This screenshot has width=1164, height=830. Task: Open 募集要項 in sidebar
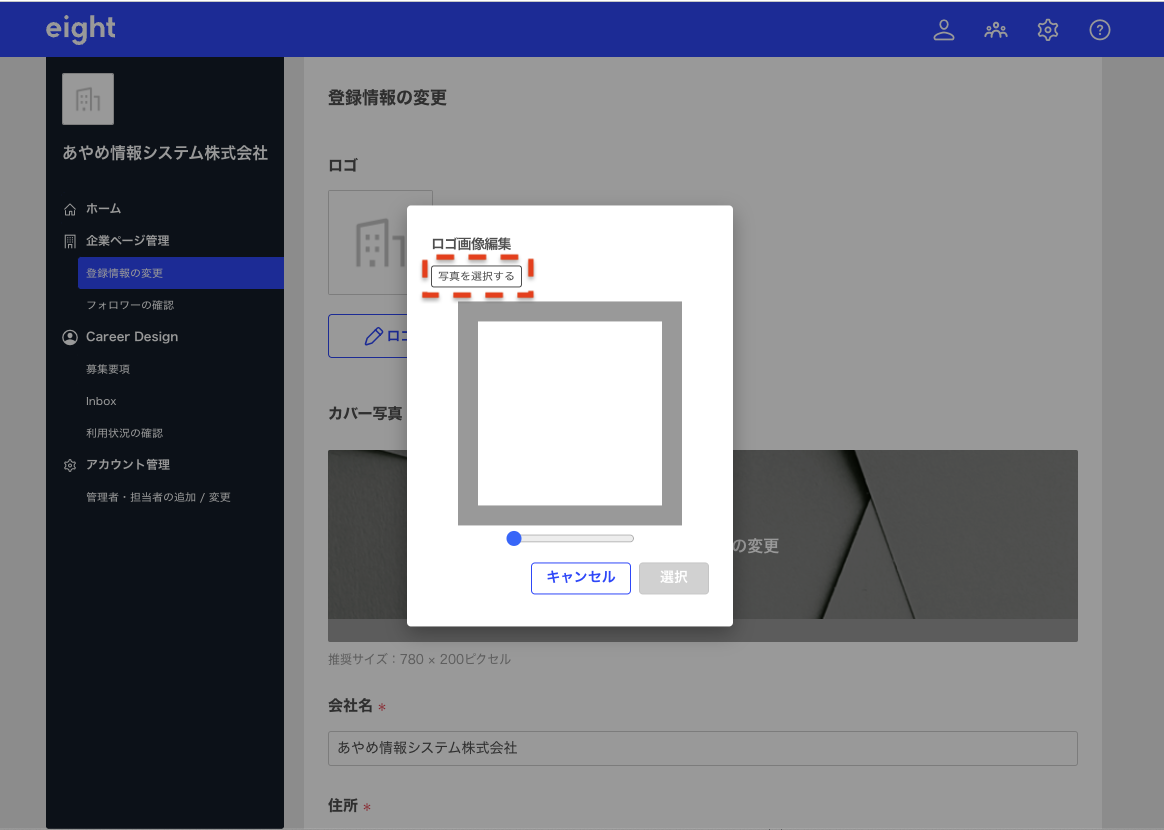[x=108, y=369]
